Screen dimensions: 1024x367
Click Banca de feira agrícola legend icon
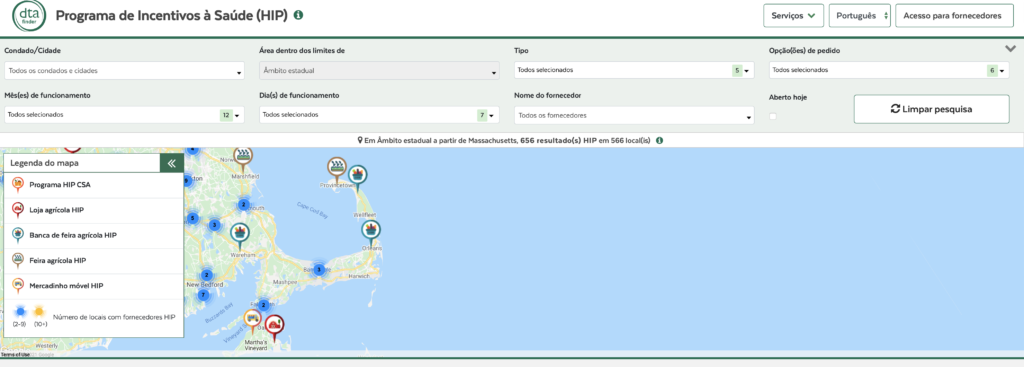coord(18,235)
